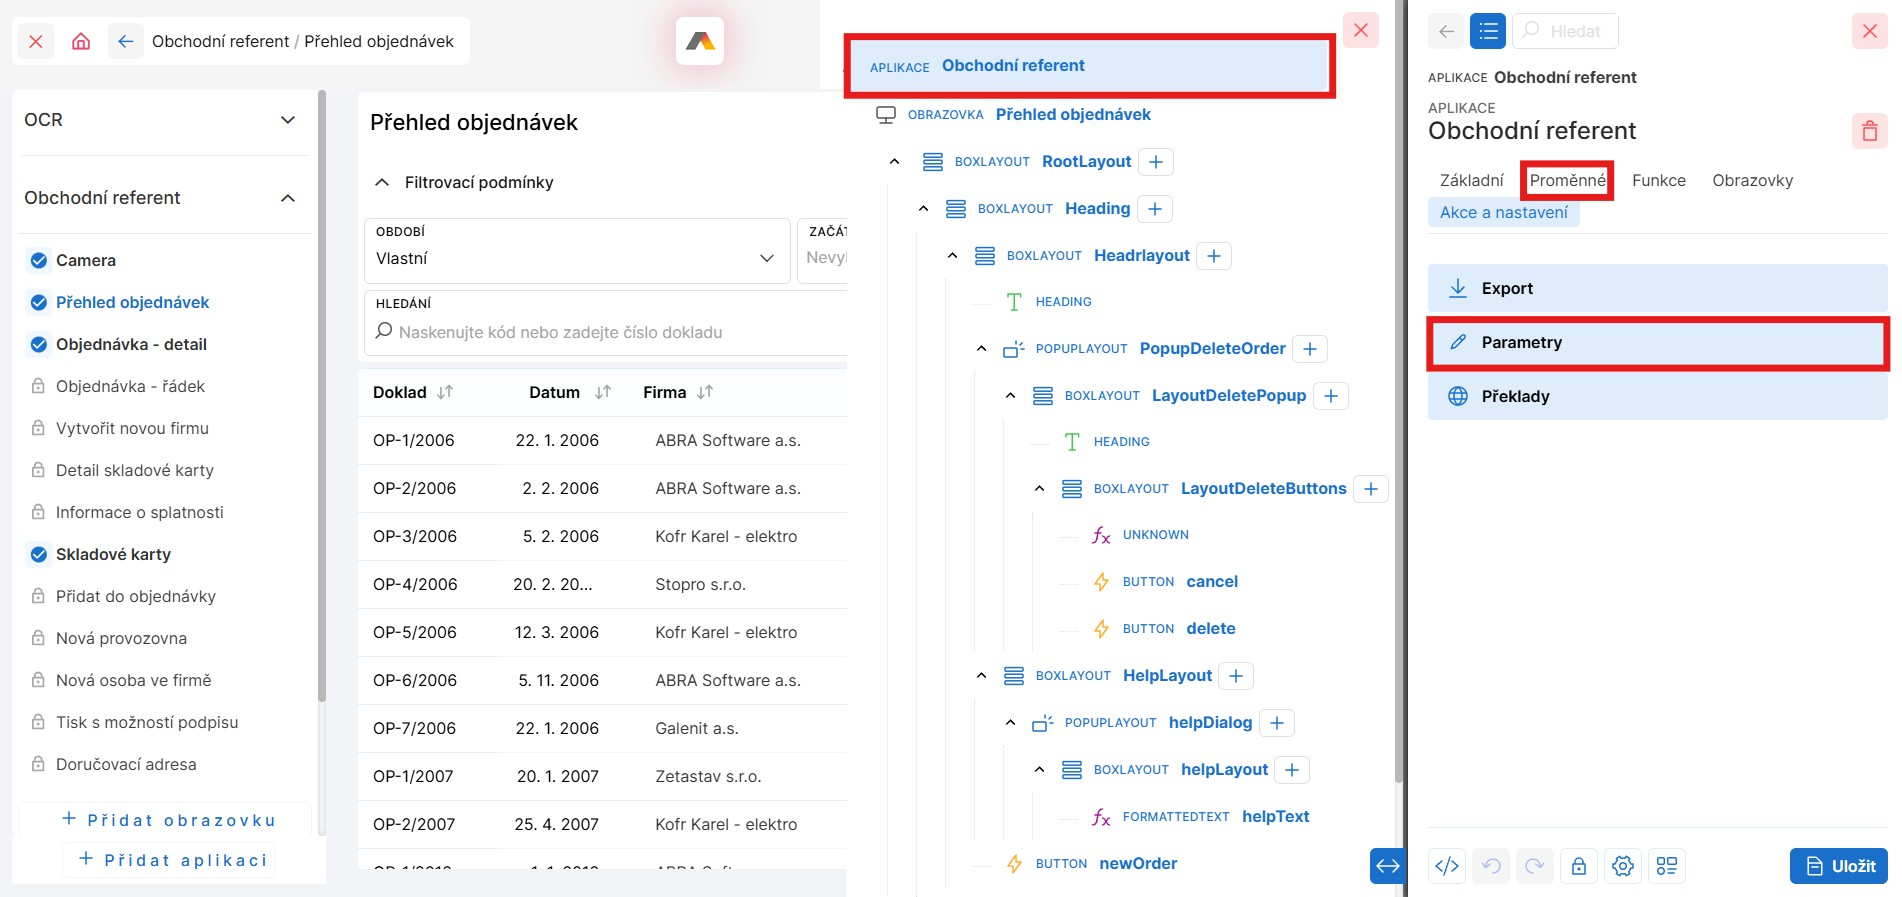
Task: Open the code view icon in bottom toolbar
Action: click(1447, 866)
